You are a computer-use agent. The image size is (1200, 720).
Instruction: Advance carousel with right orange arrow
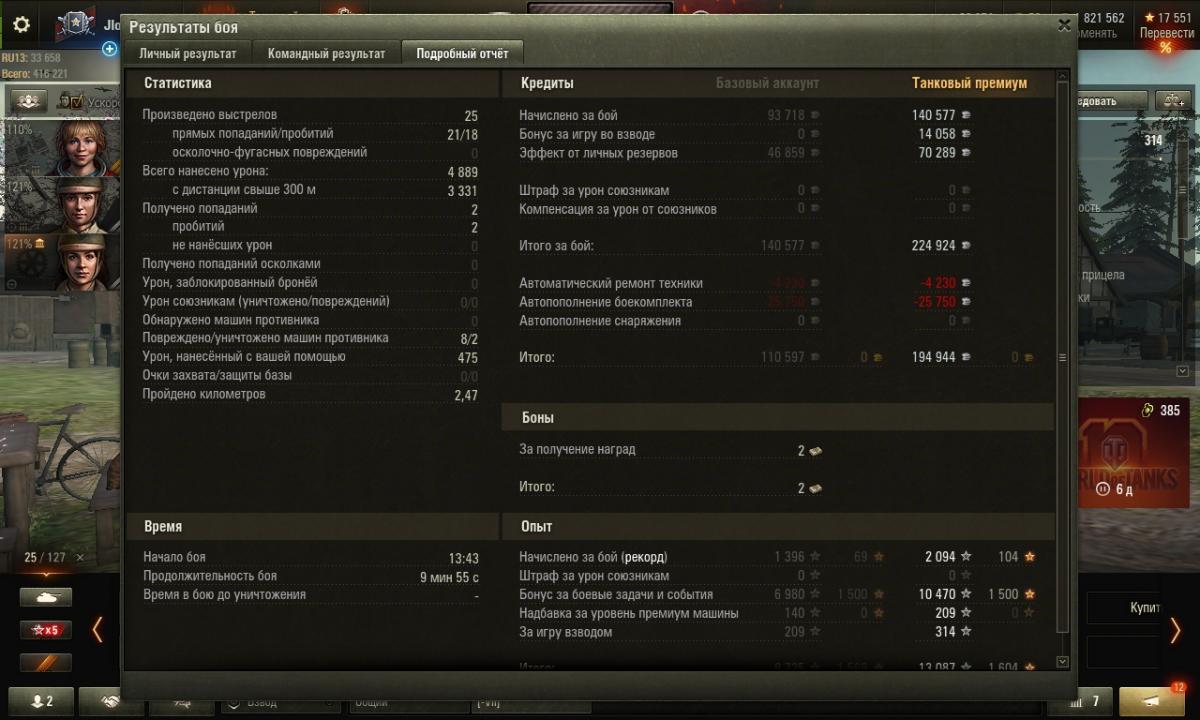pos(1176,629)
